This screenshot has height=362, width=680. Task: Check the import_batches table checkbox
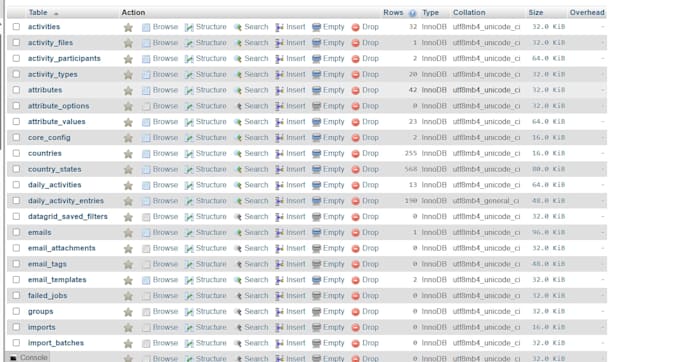[x=16, y=343]
